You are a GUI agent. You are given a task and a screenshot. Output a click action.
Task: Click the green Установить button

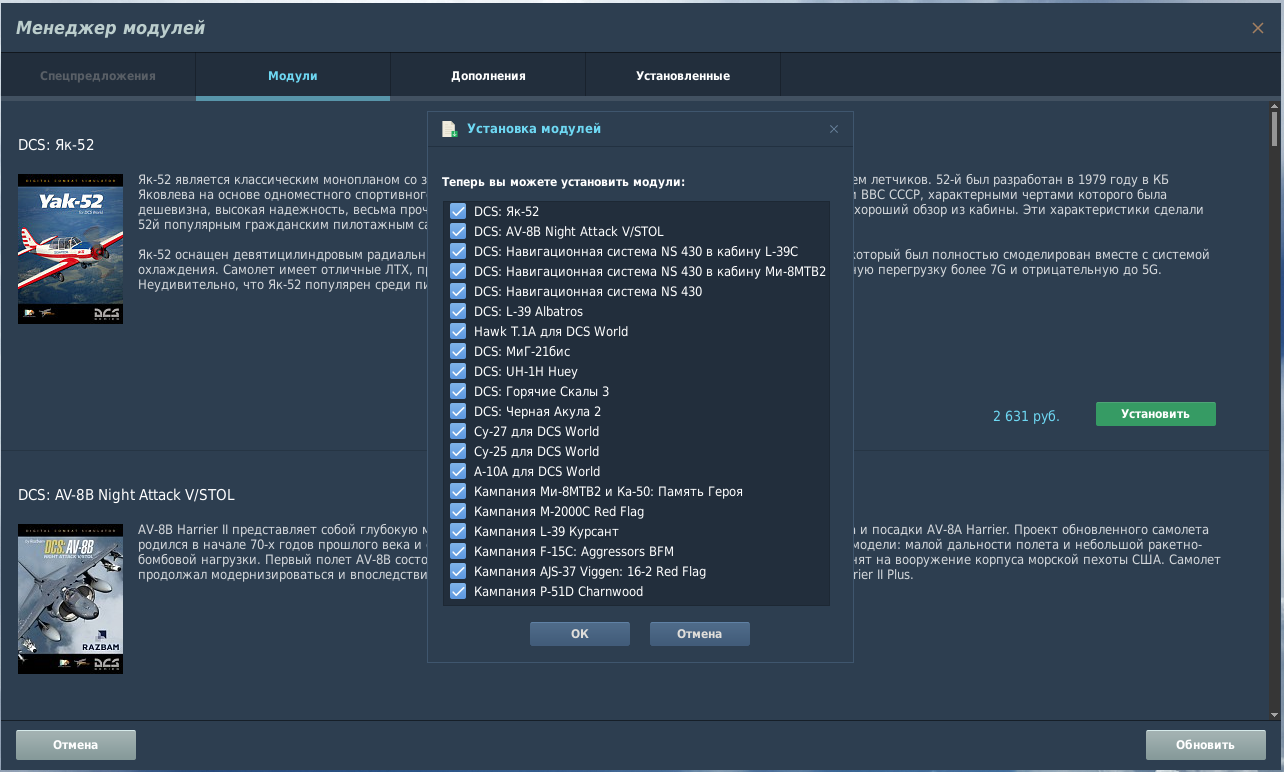[x=1155, y=414]
